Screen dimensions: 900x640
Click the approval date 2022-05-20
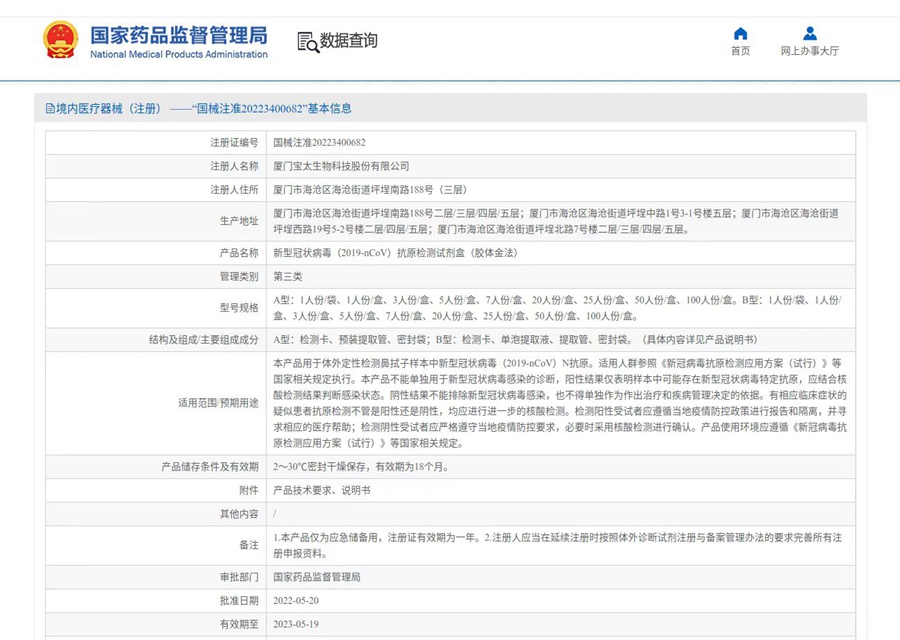click(x=298, y=600)
